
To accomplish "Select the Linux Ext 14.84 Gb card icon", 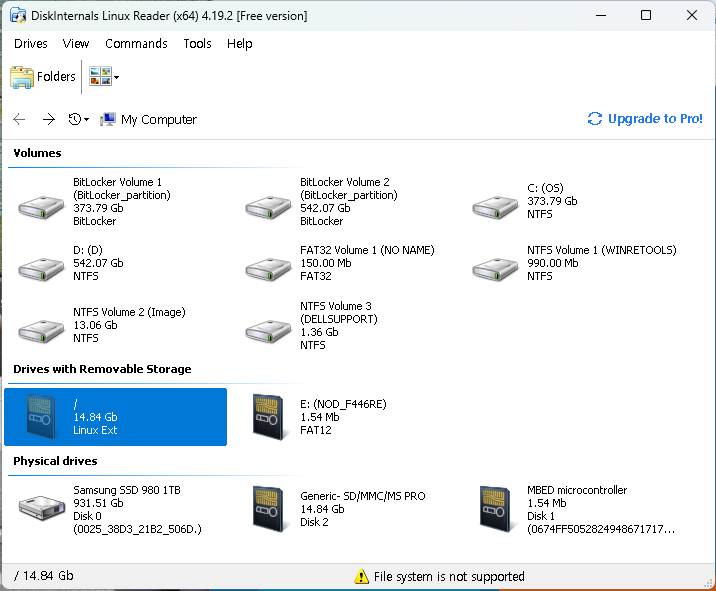I will coord(41,417).
